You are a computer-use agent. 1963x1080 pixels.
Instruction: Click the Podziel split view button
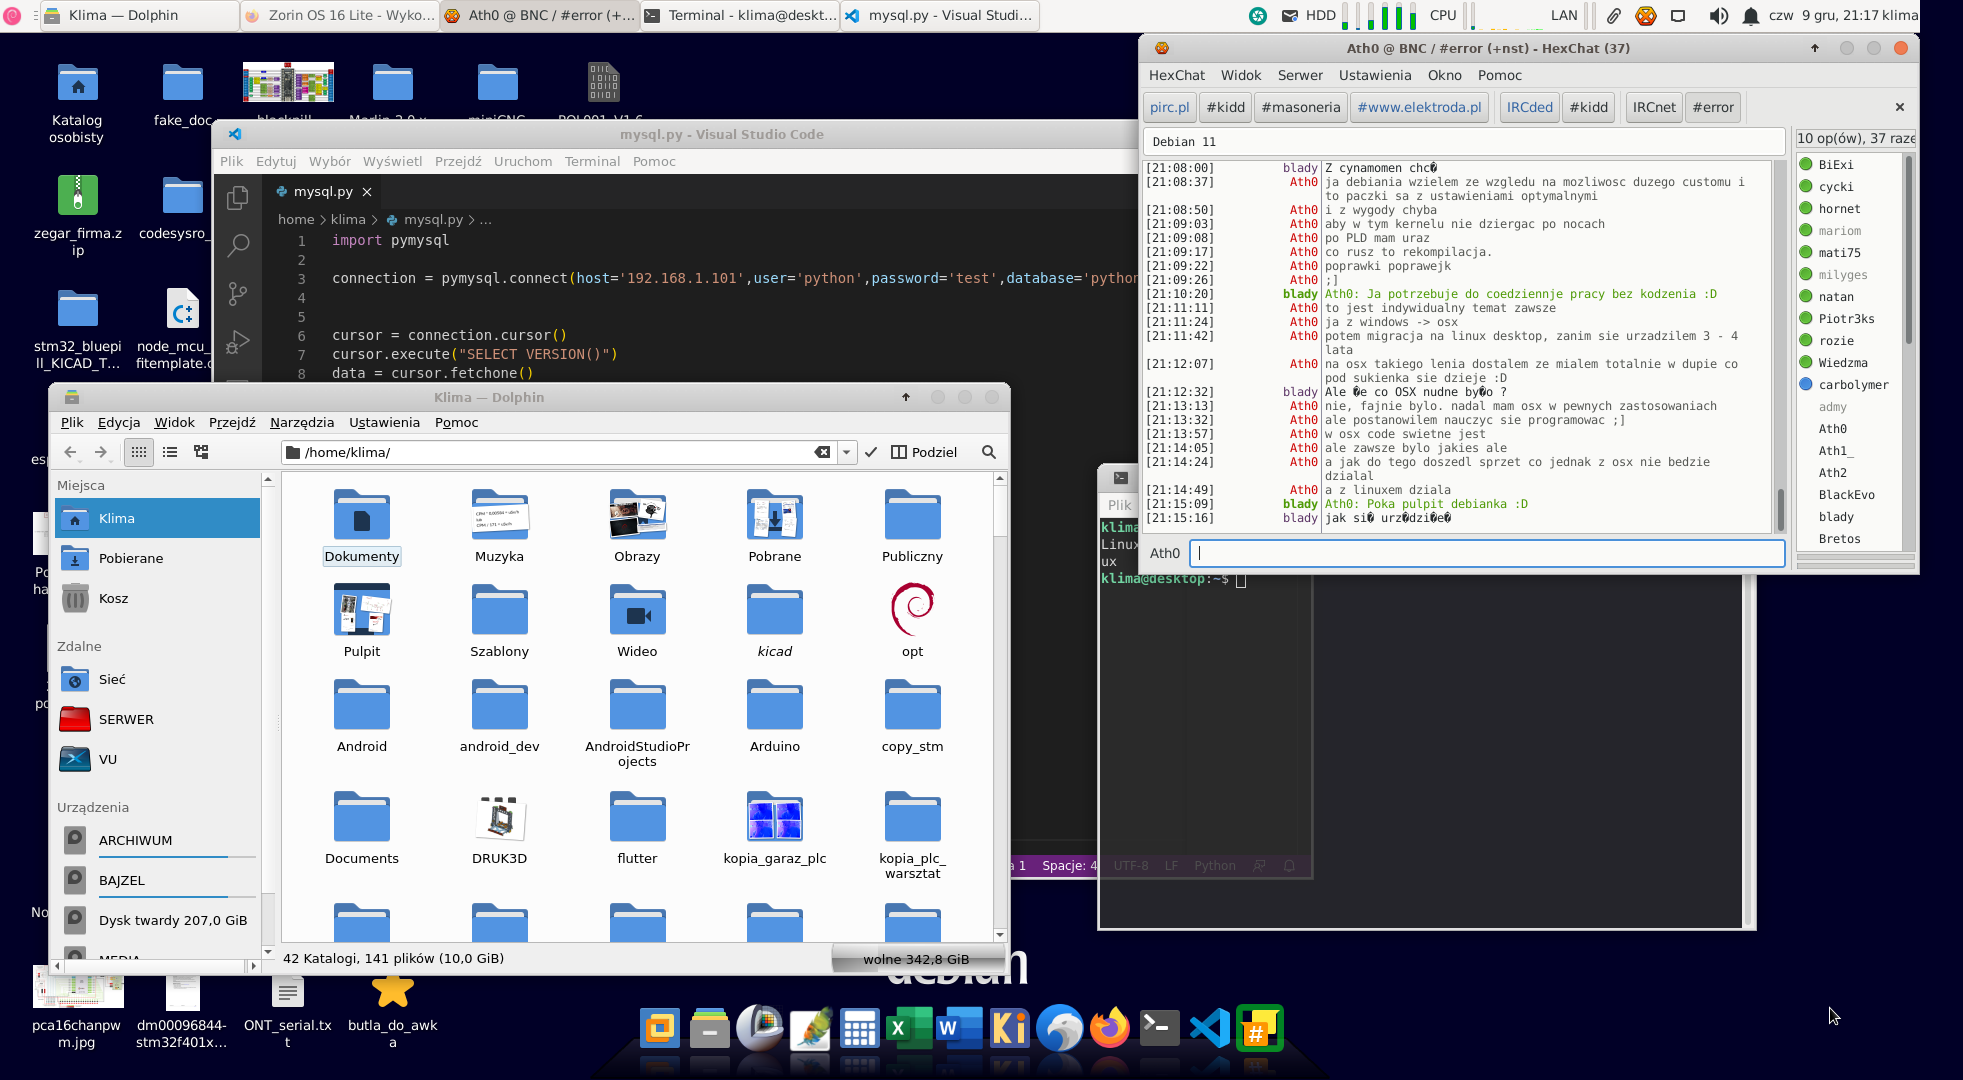coord(924,452)
